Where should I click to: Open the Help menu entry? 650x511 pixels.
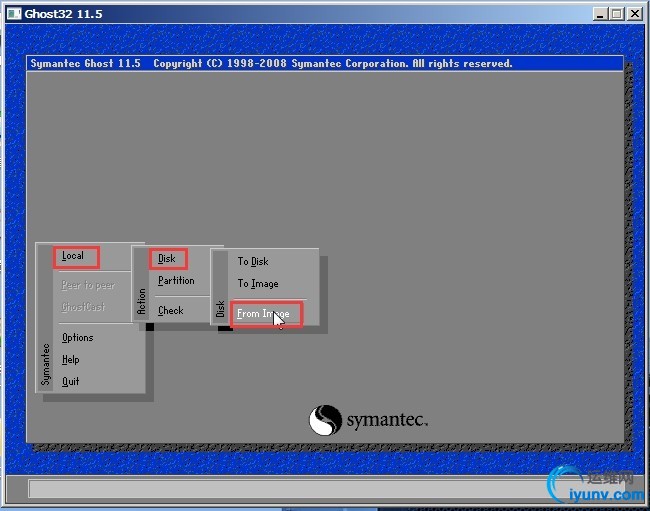coord(70,359)
